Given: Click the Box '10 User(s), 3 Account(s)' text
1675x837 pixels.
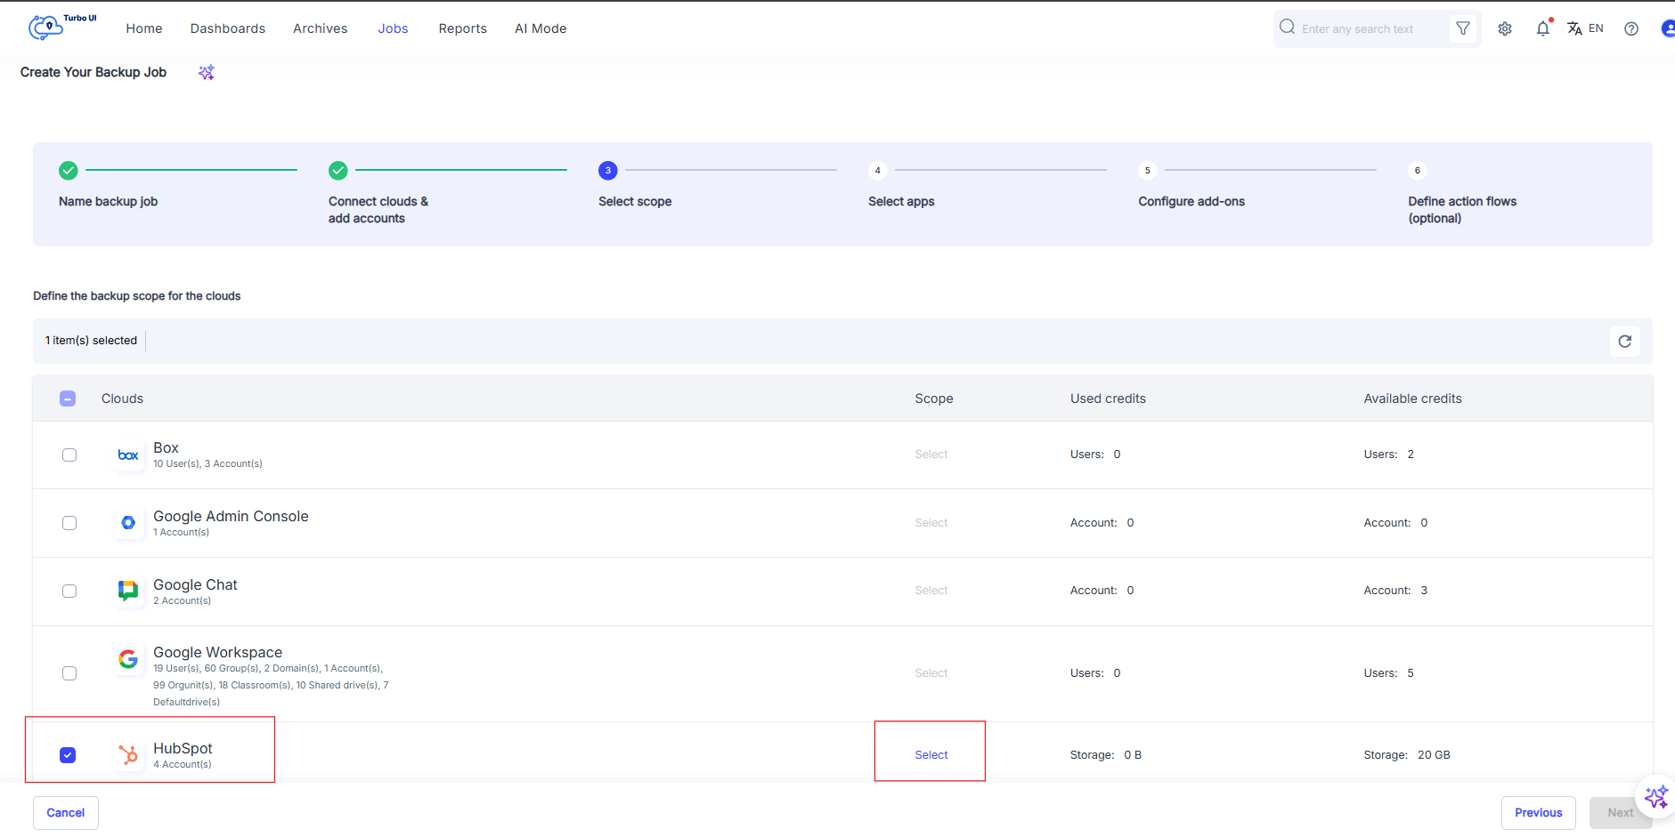Looking at the screenshot, I should pyautogui.click(x=208, y=464).
